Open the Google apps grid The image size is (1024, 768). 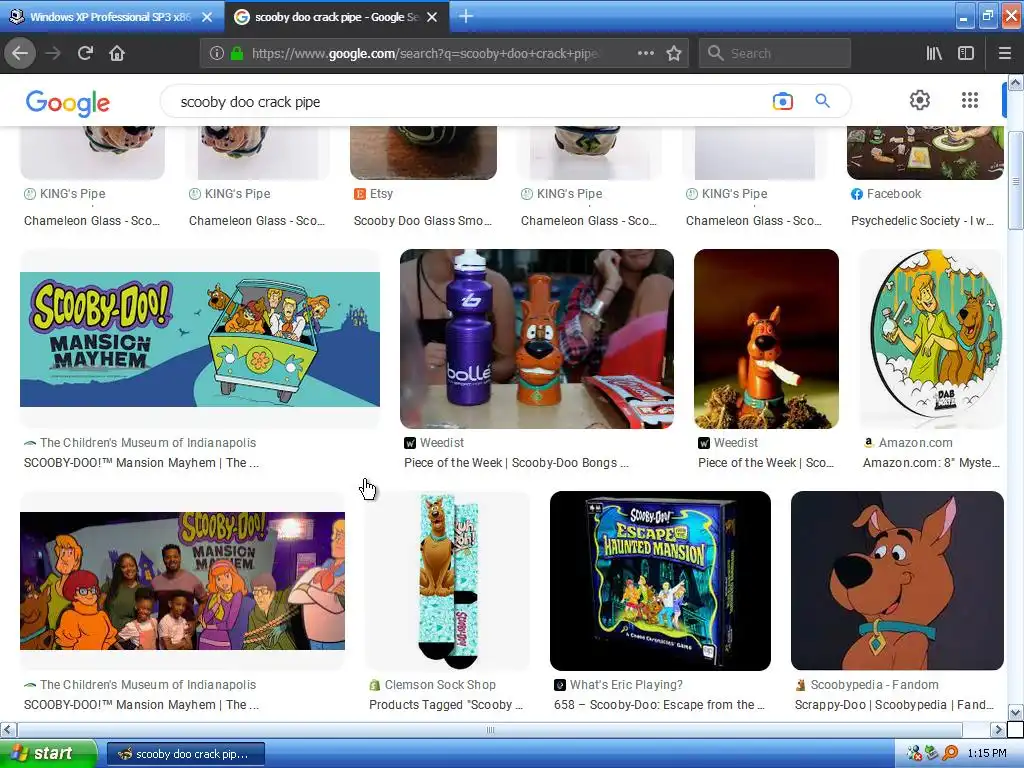(970, 100)
